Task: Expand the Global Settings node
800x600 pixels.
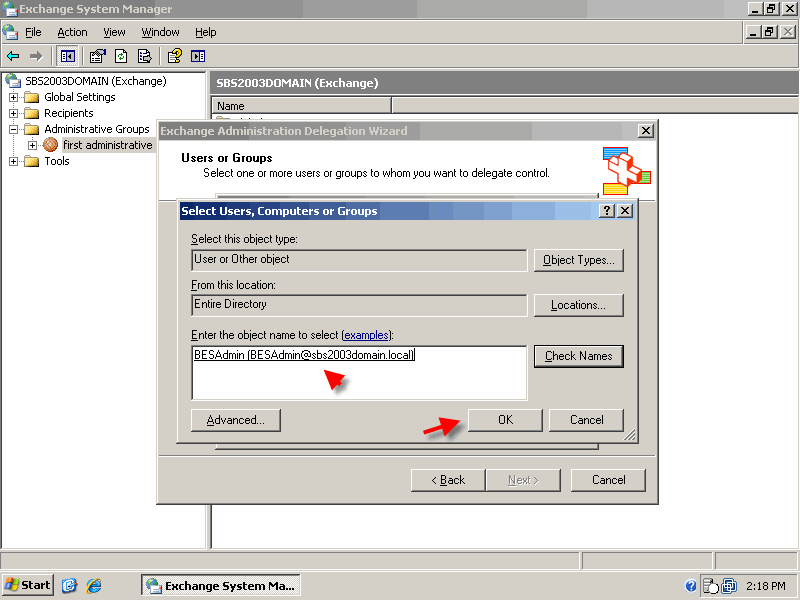Action: (14, 97)
